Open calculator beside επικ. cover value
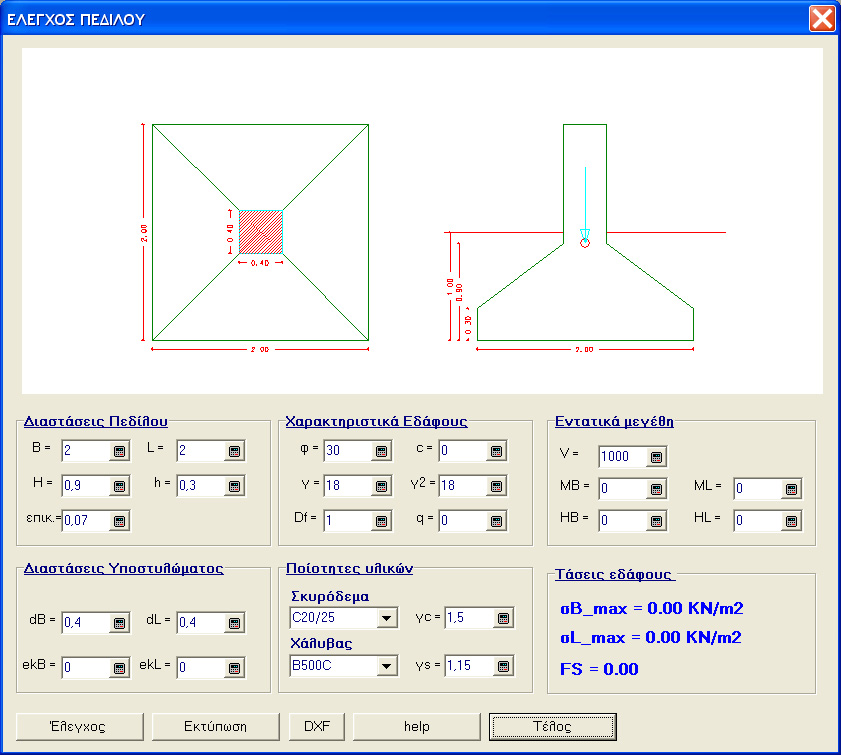Viewport: 841px width, 755px height. coord(119,521)
